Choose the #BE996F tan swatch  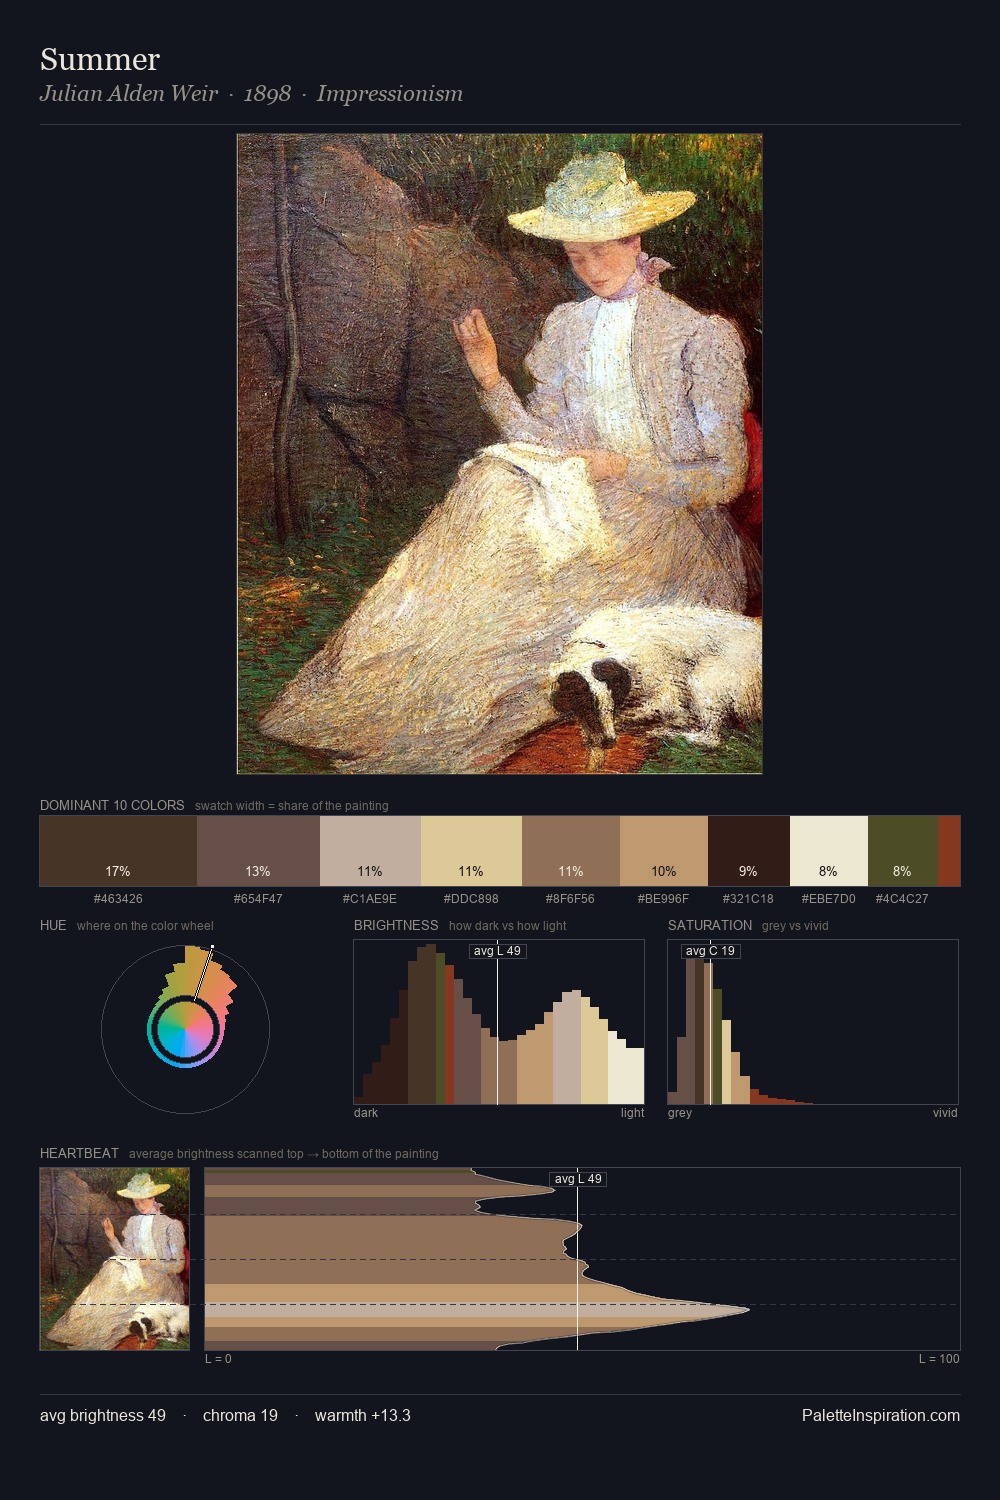click(x=664, y=851)
